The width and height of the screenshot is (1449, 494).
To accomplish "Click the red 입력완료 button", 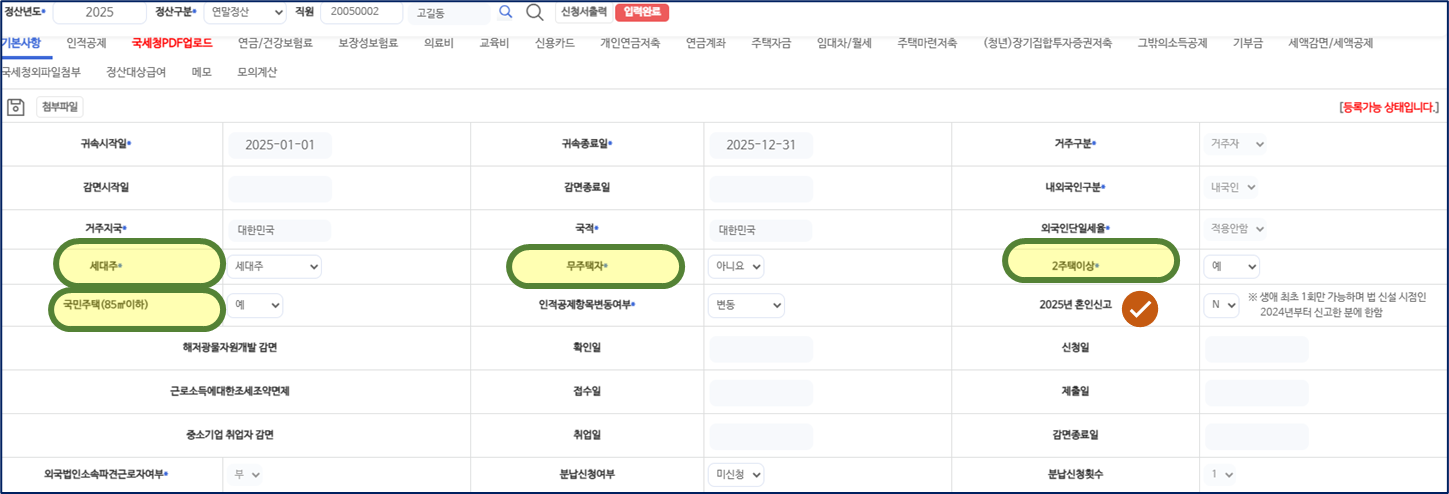I will (642, 12).
